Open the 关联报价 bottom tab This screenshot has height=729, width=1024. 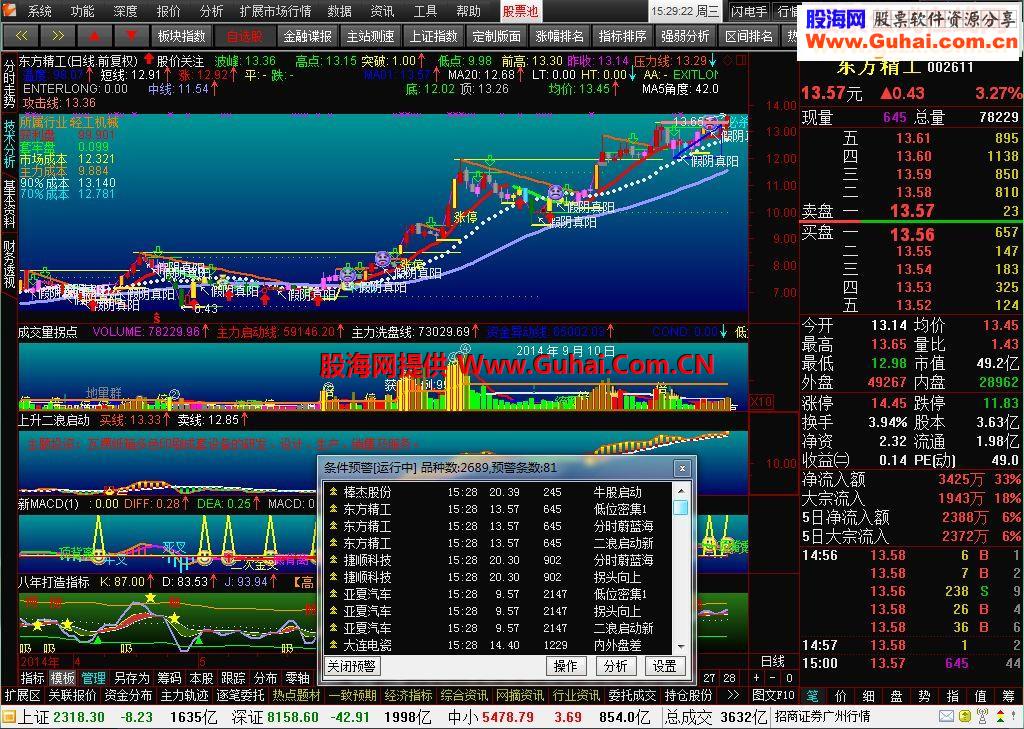(72, 696)
